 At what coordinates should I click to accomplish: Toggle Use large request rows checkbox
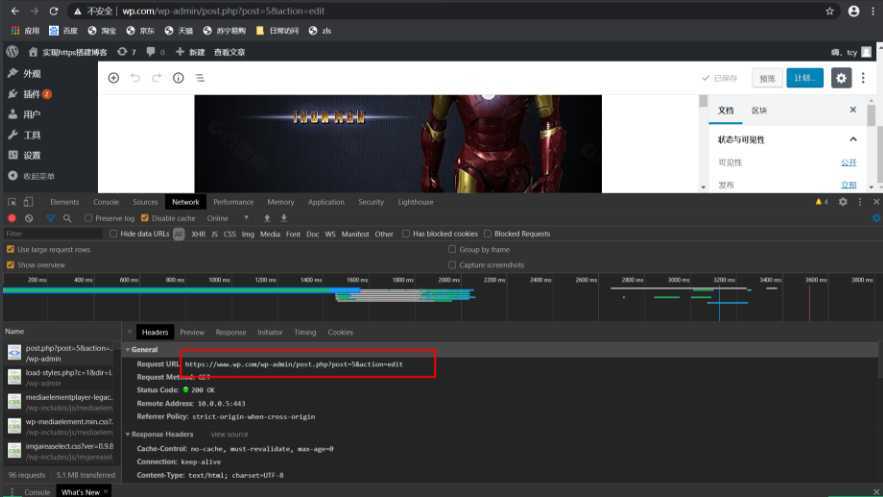pos(10,249)
